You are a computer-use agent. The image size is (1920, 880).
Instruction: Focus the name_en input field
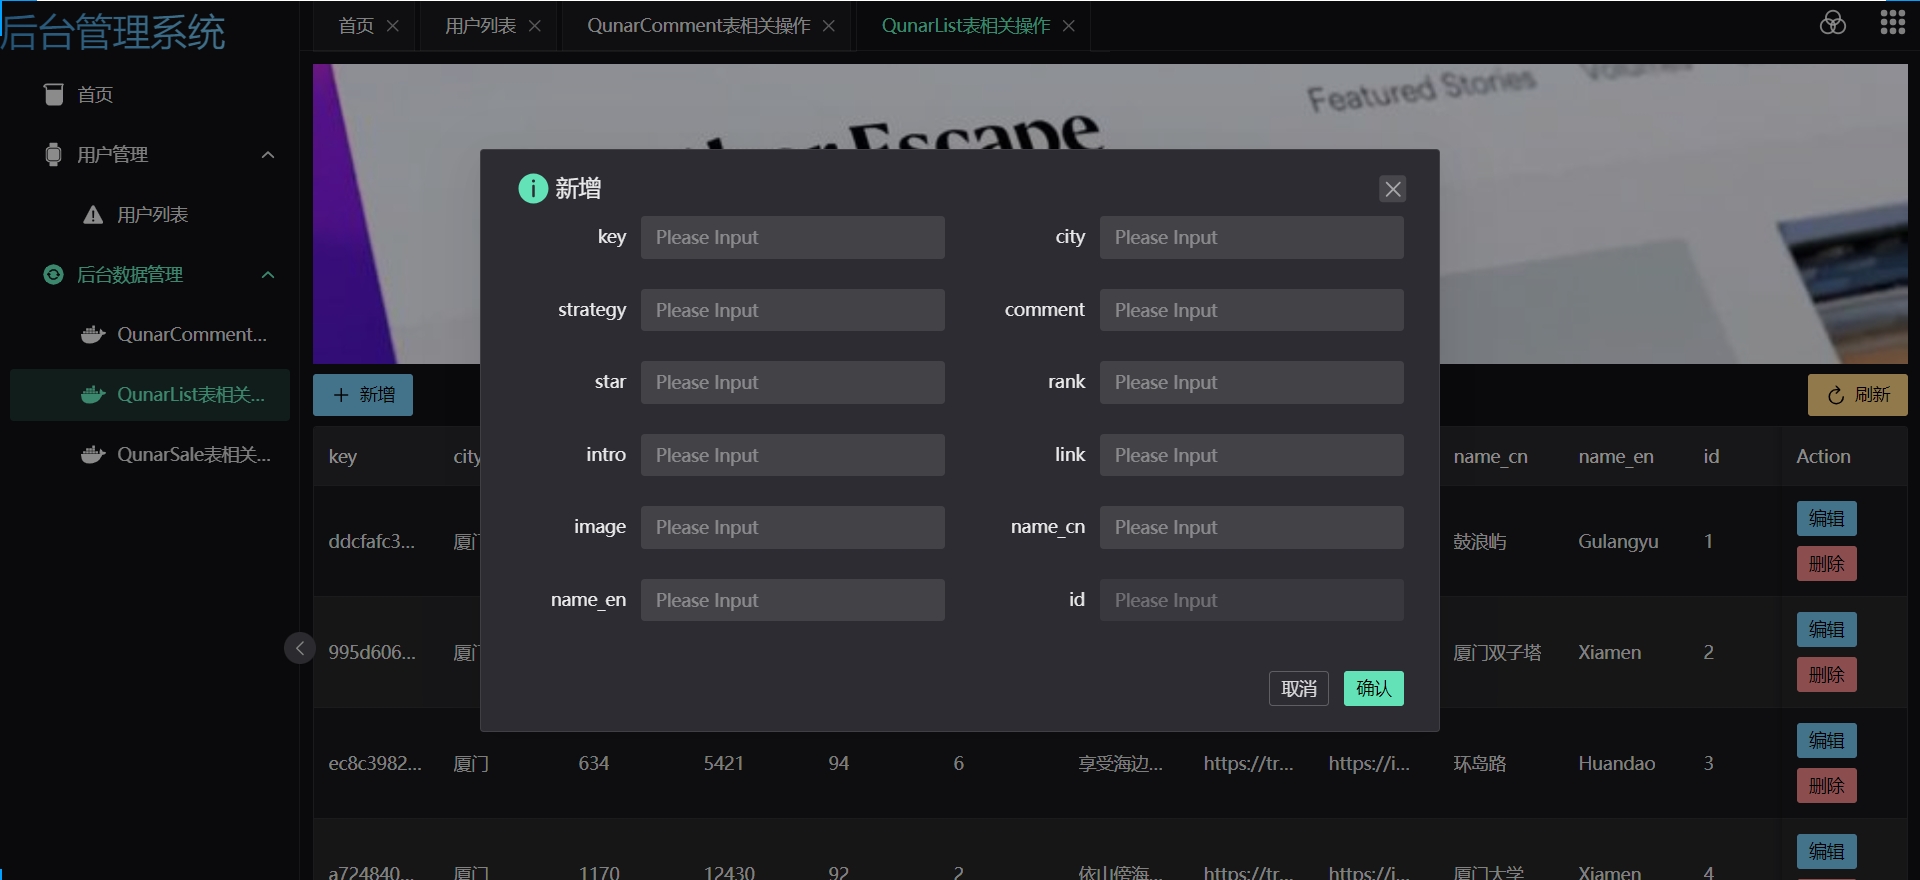pyautogui.click(x=793, y=600)
